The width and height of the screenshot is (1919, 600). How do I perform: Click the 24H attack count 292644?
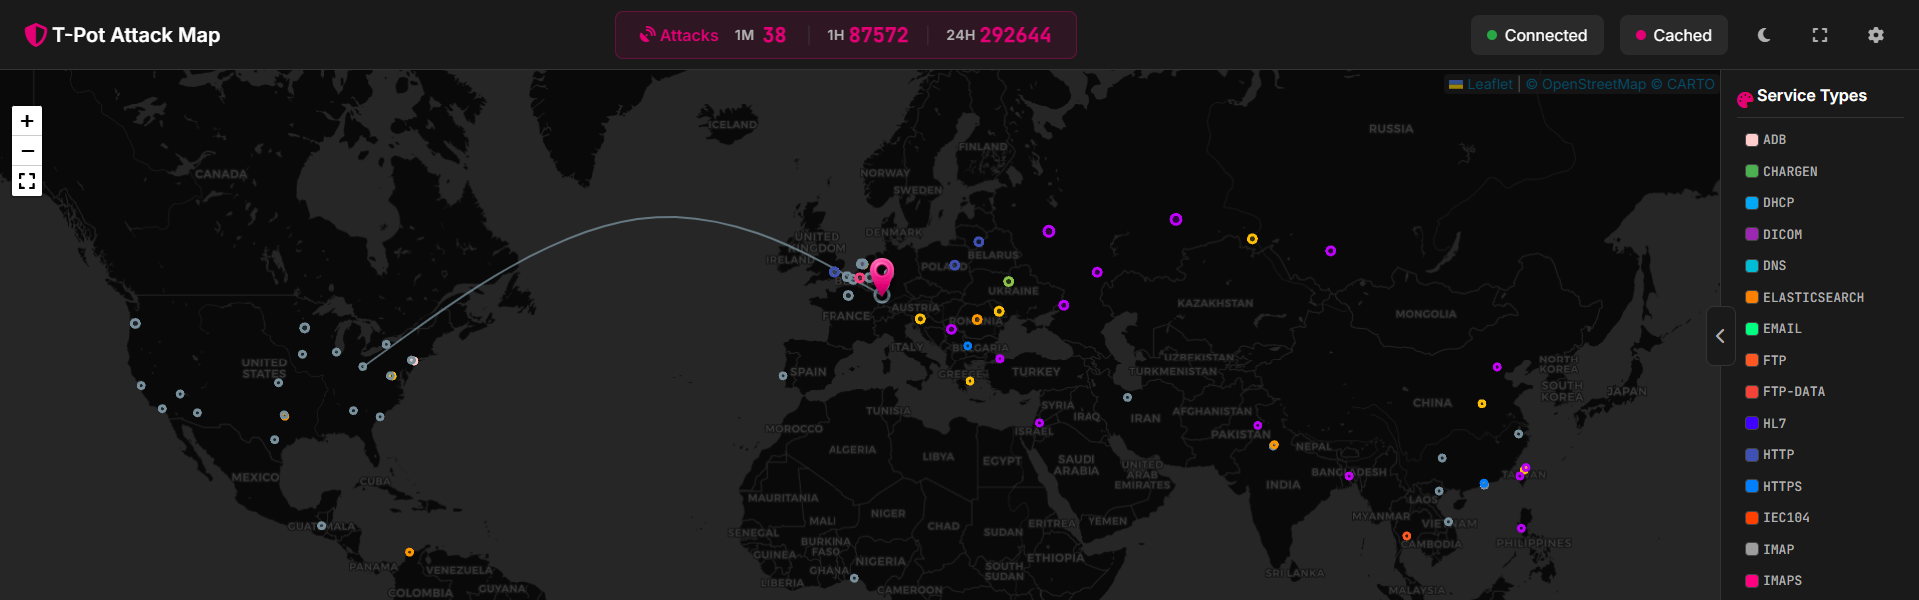pos(1015,35)
